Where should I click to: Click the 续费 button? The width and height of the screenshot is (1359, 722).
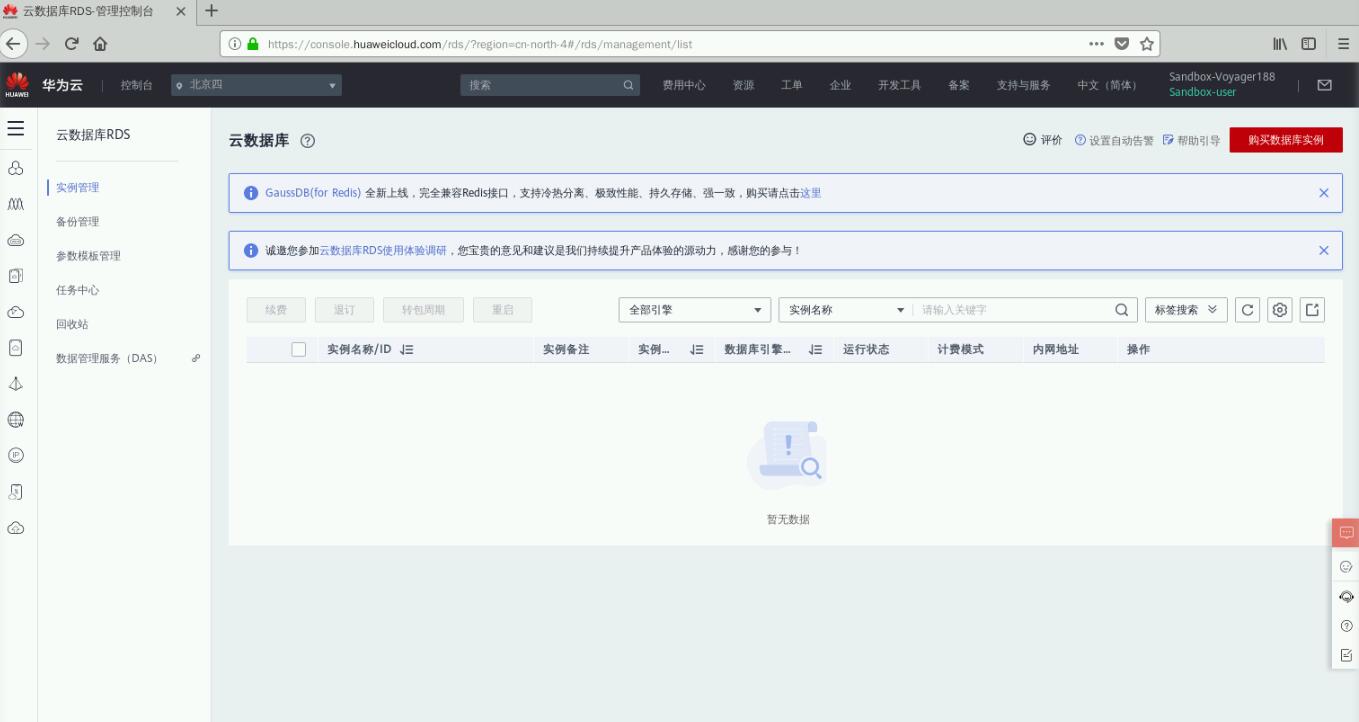coord(277,310)
